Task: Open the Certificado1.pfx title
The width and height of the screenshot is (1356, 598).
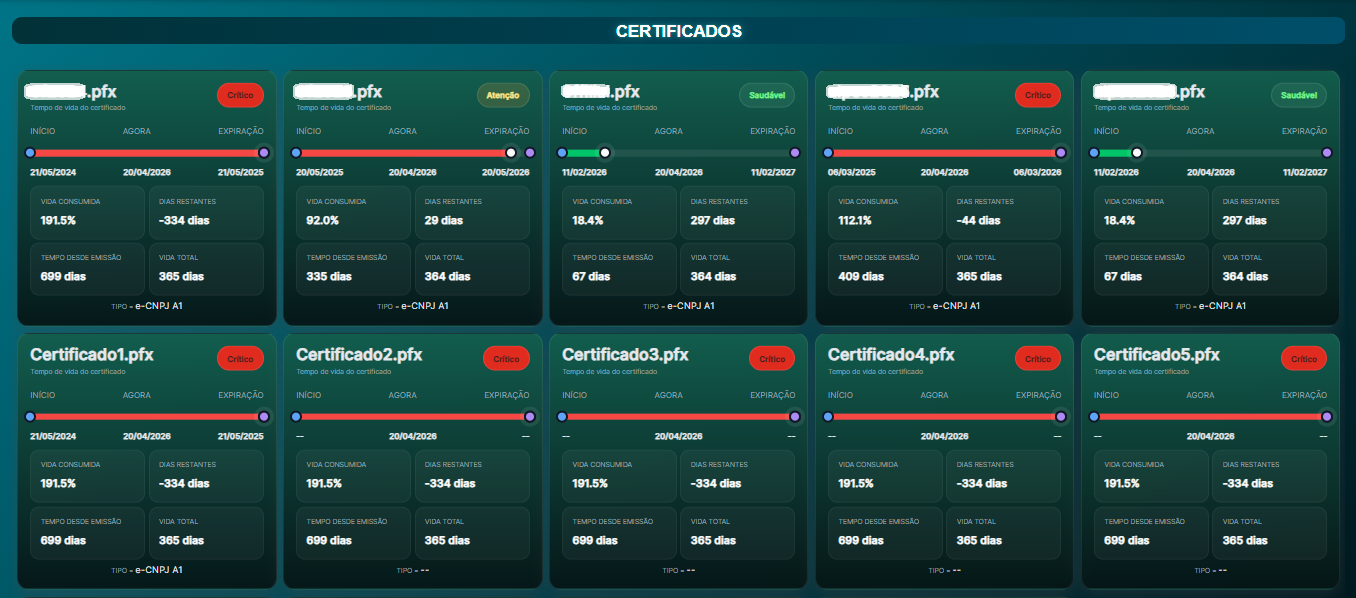Action: [92, 354]
